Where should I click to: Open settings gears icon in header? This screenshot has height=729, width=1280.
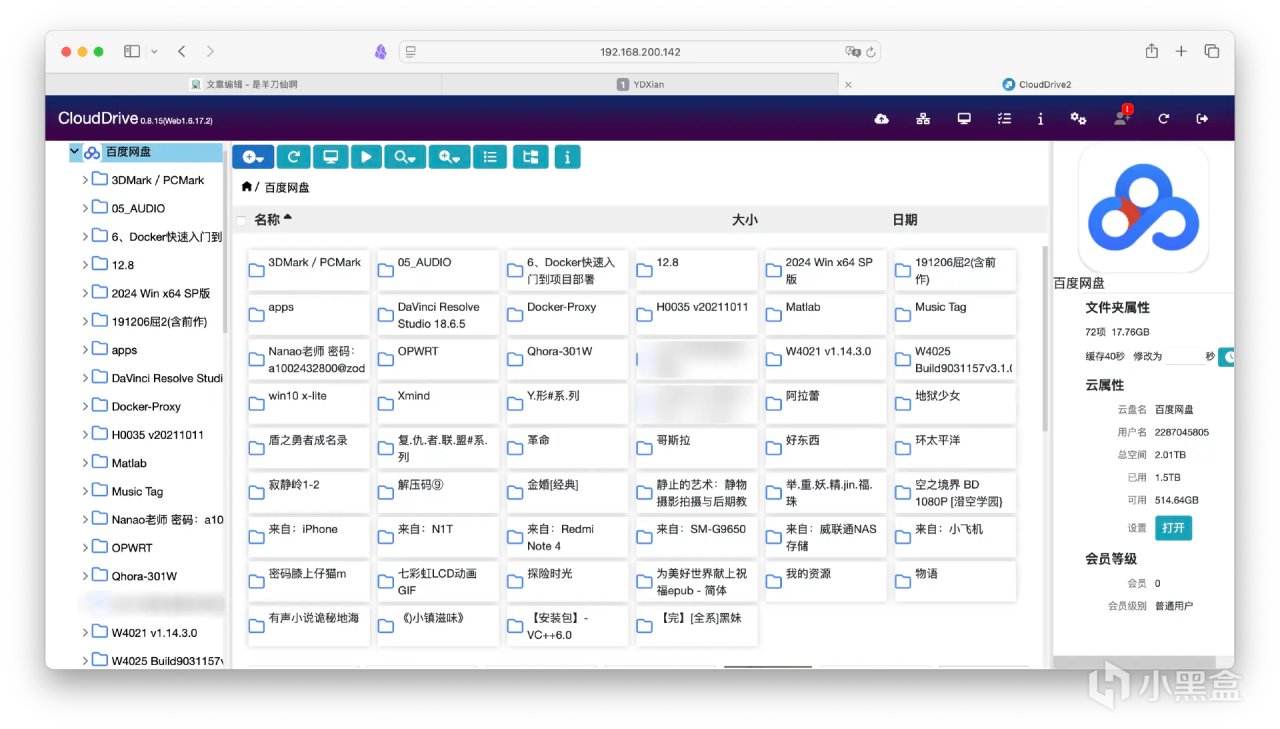pyautogui.click(x=1078, y=119)
